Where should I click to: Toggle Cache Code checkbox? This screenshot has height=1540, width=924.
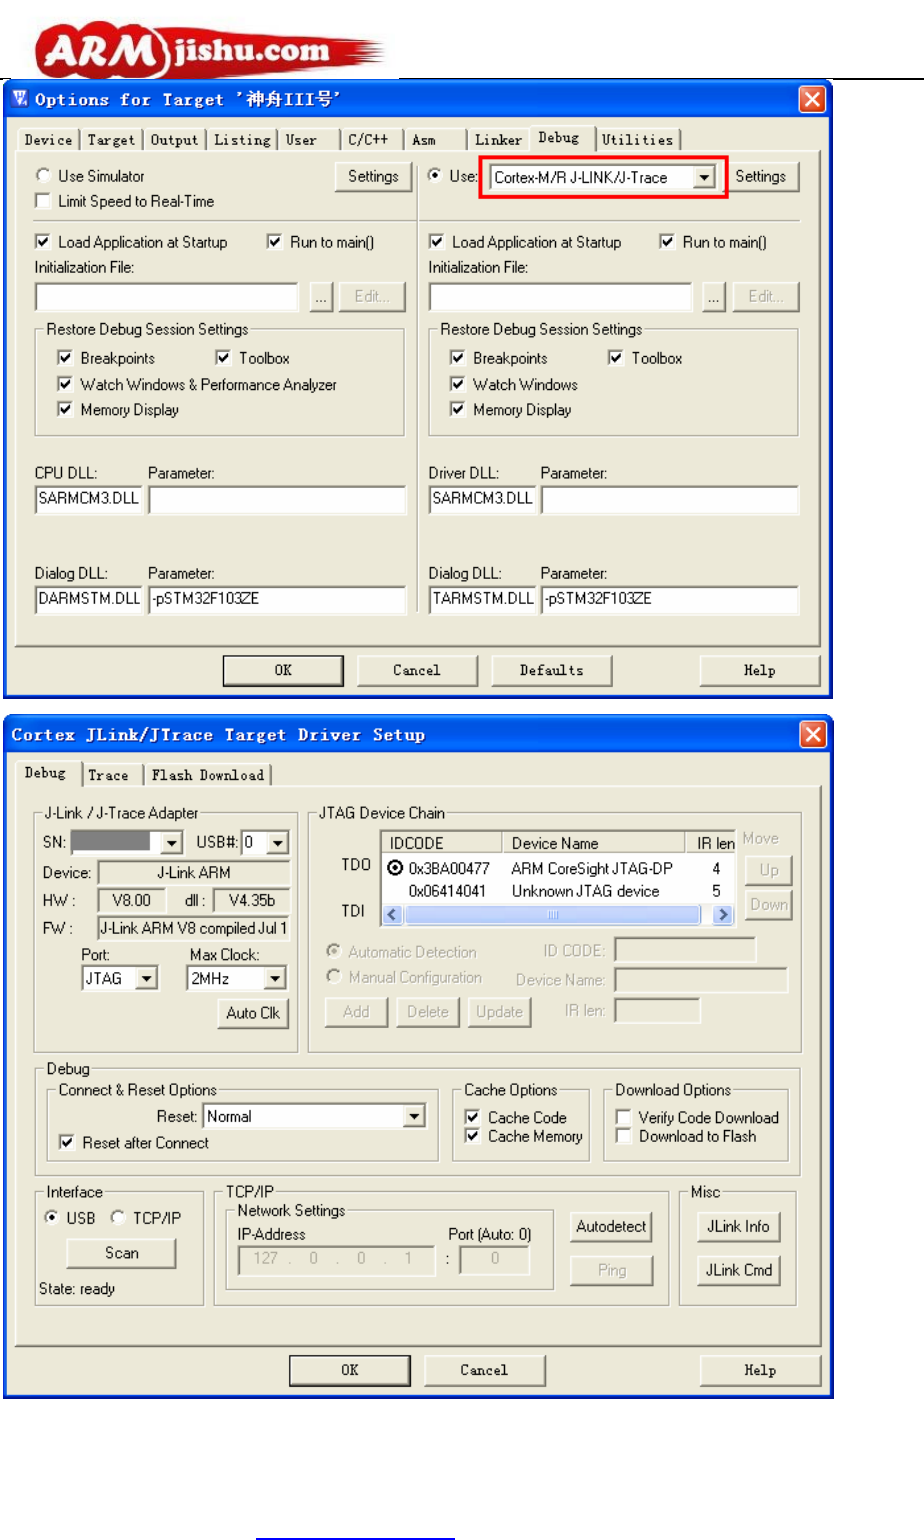click(473, 1117)
